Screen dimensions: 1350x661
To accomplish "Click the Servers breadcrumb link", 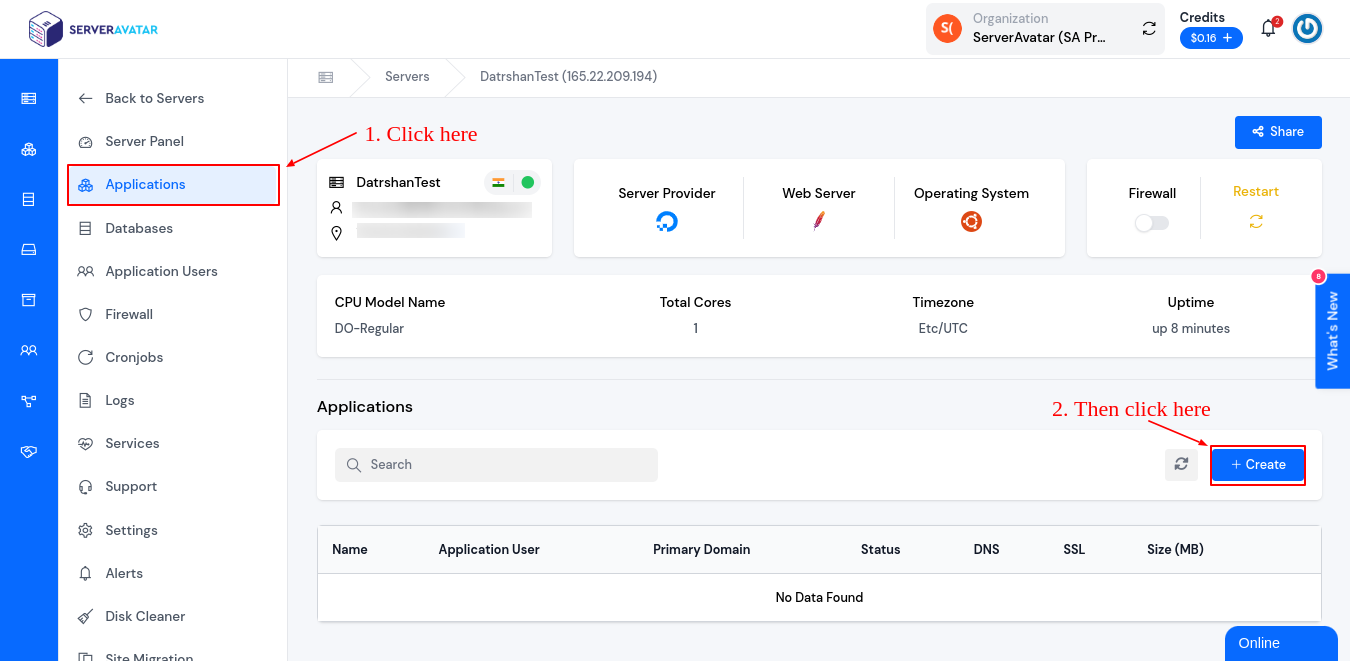I will [x=407, y=76].
